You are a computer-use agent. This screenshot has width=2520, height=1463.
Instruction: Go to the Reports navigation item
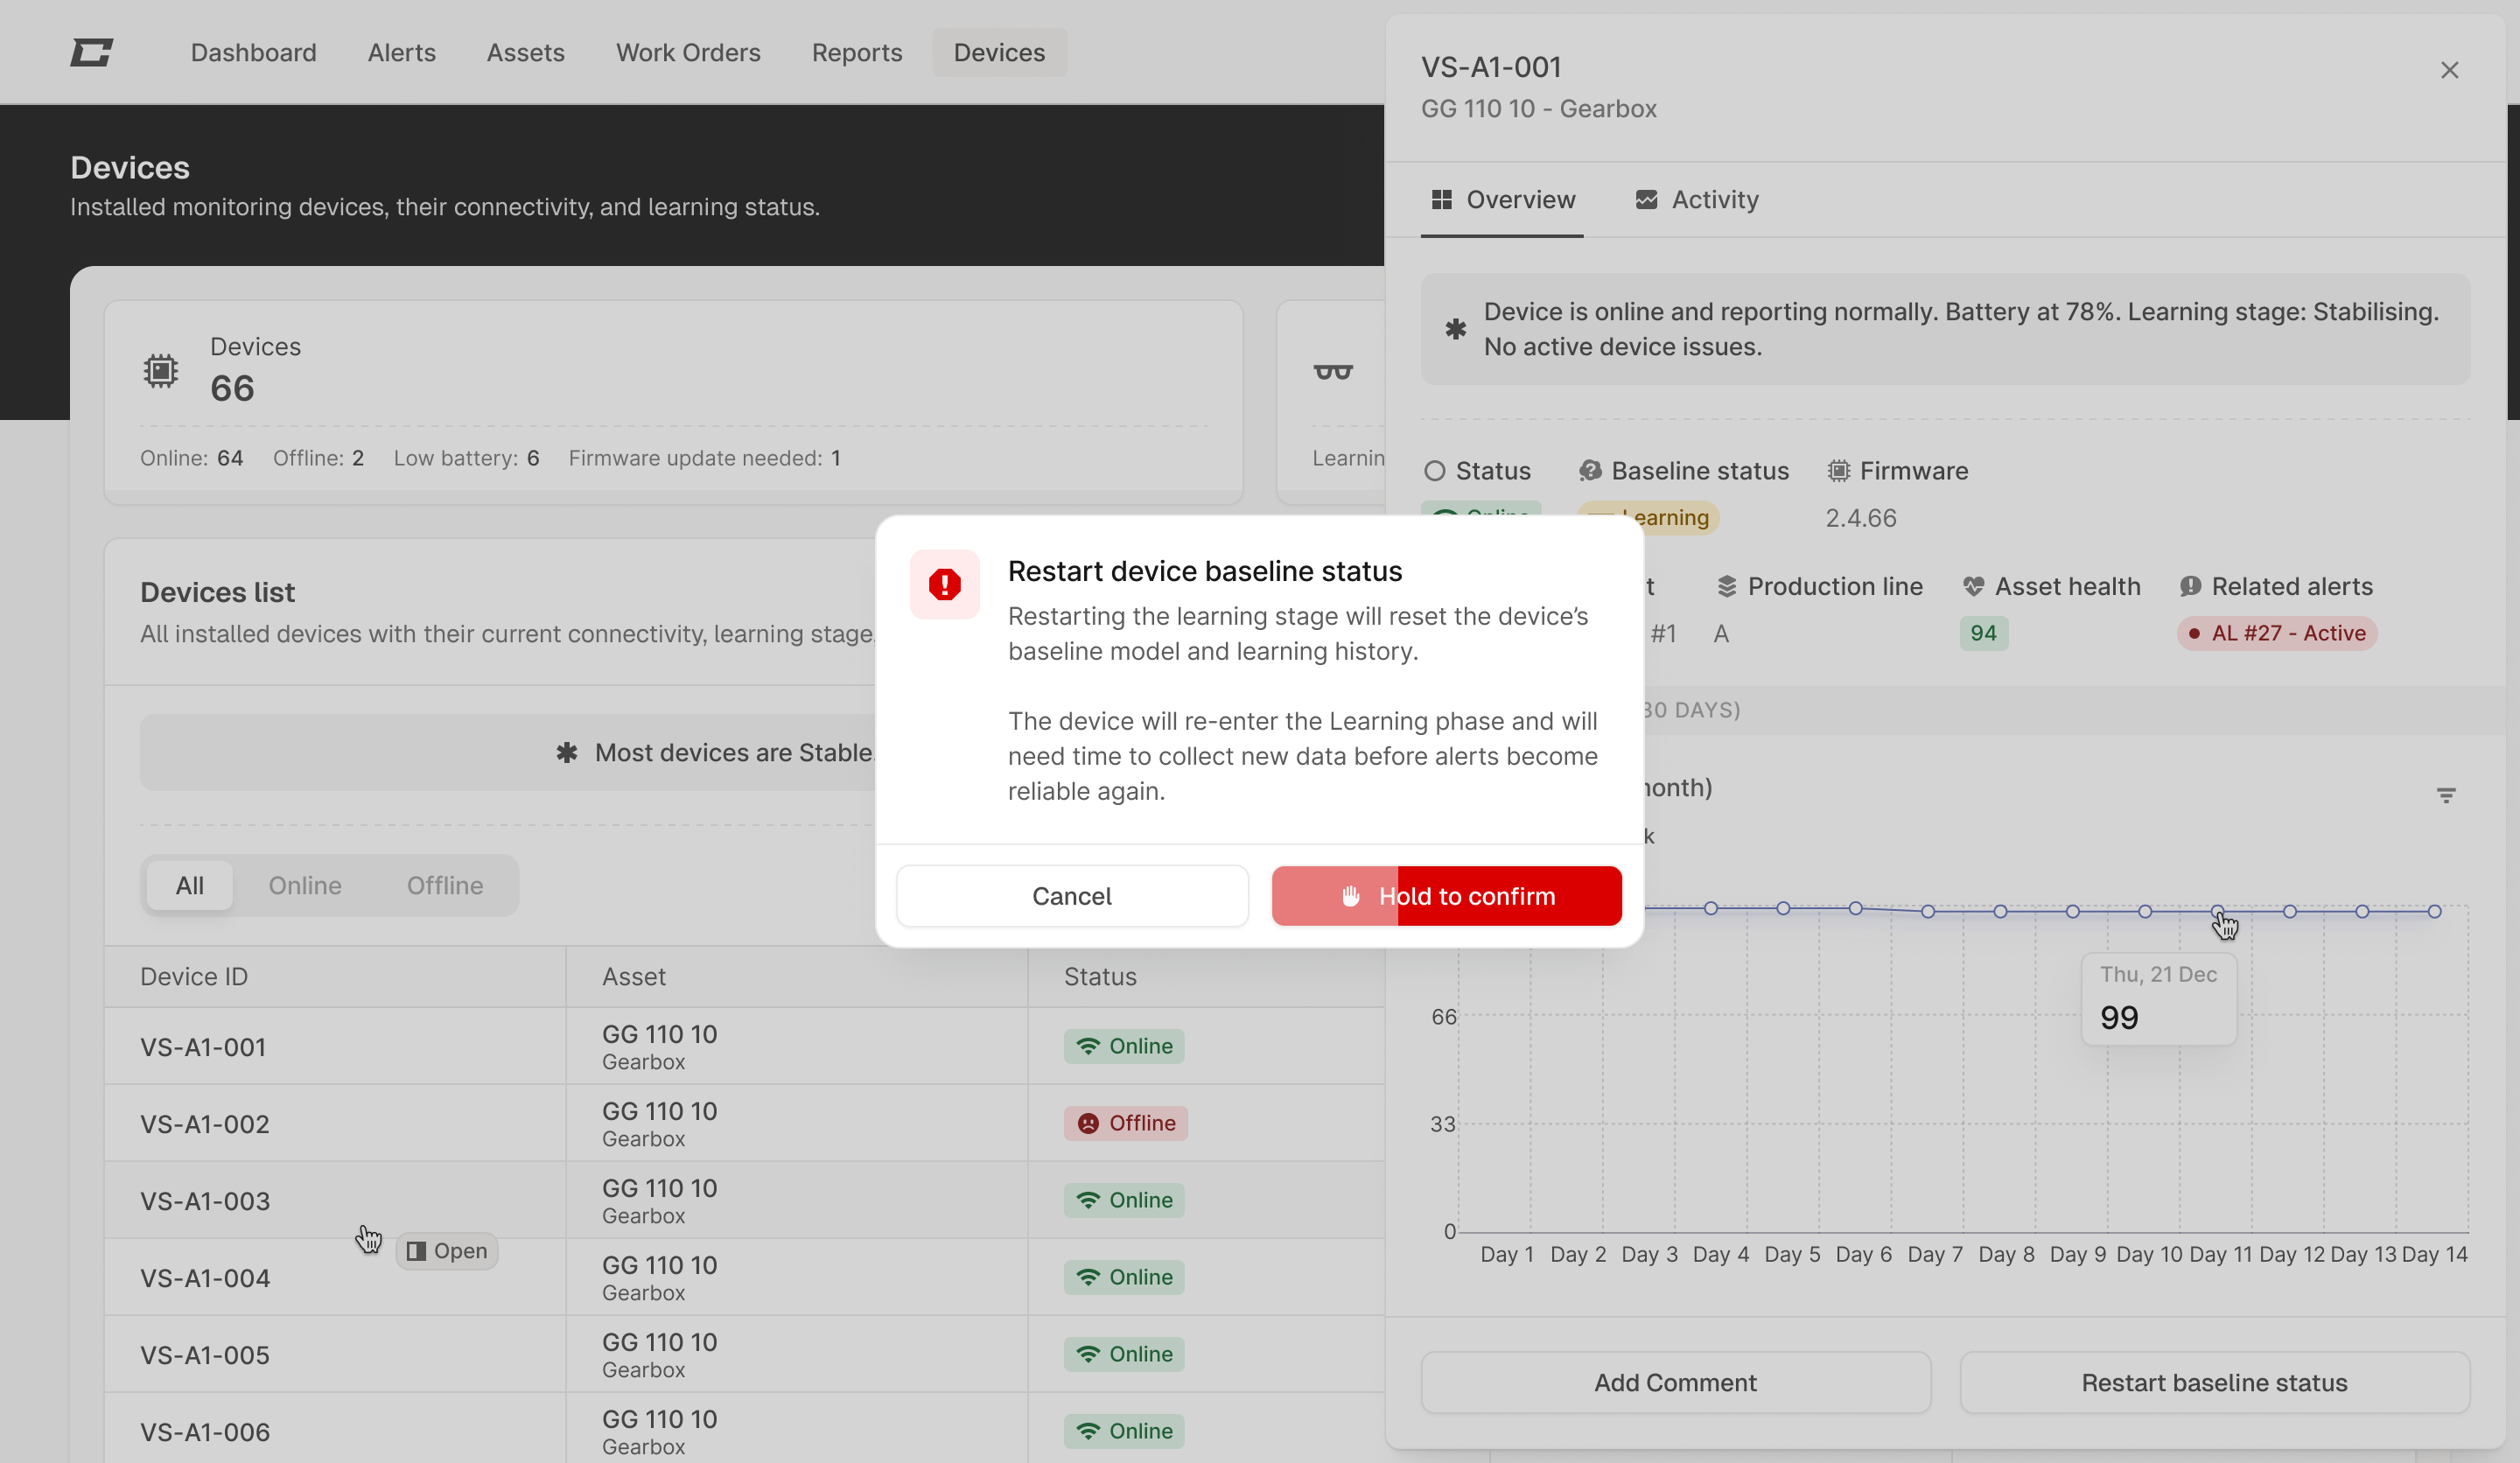point(856,52)
